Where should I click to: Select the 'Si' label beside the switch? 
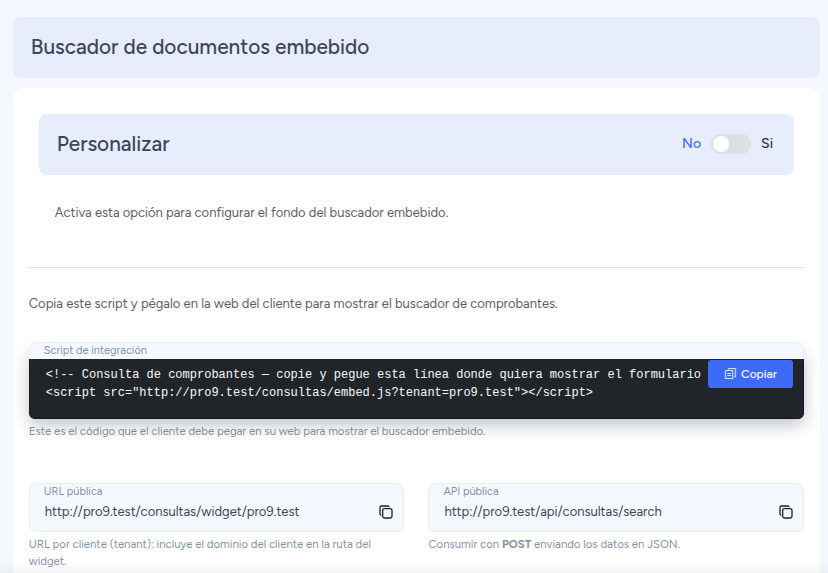click(x=767, y=144)
